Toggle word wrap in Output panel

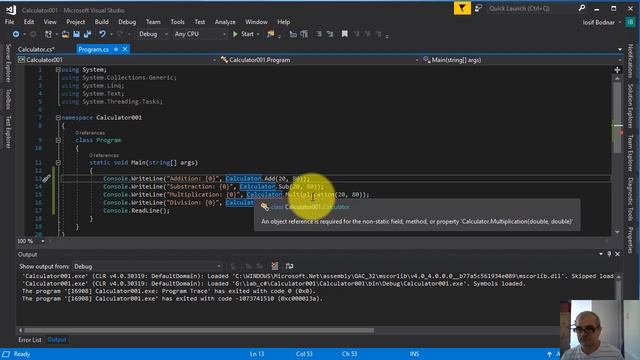click(289, 266)
